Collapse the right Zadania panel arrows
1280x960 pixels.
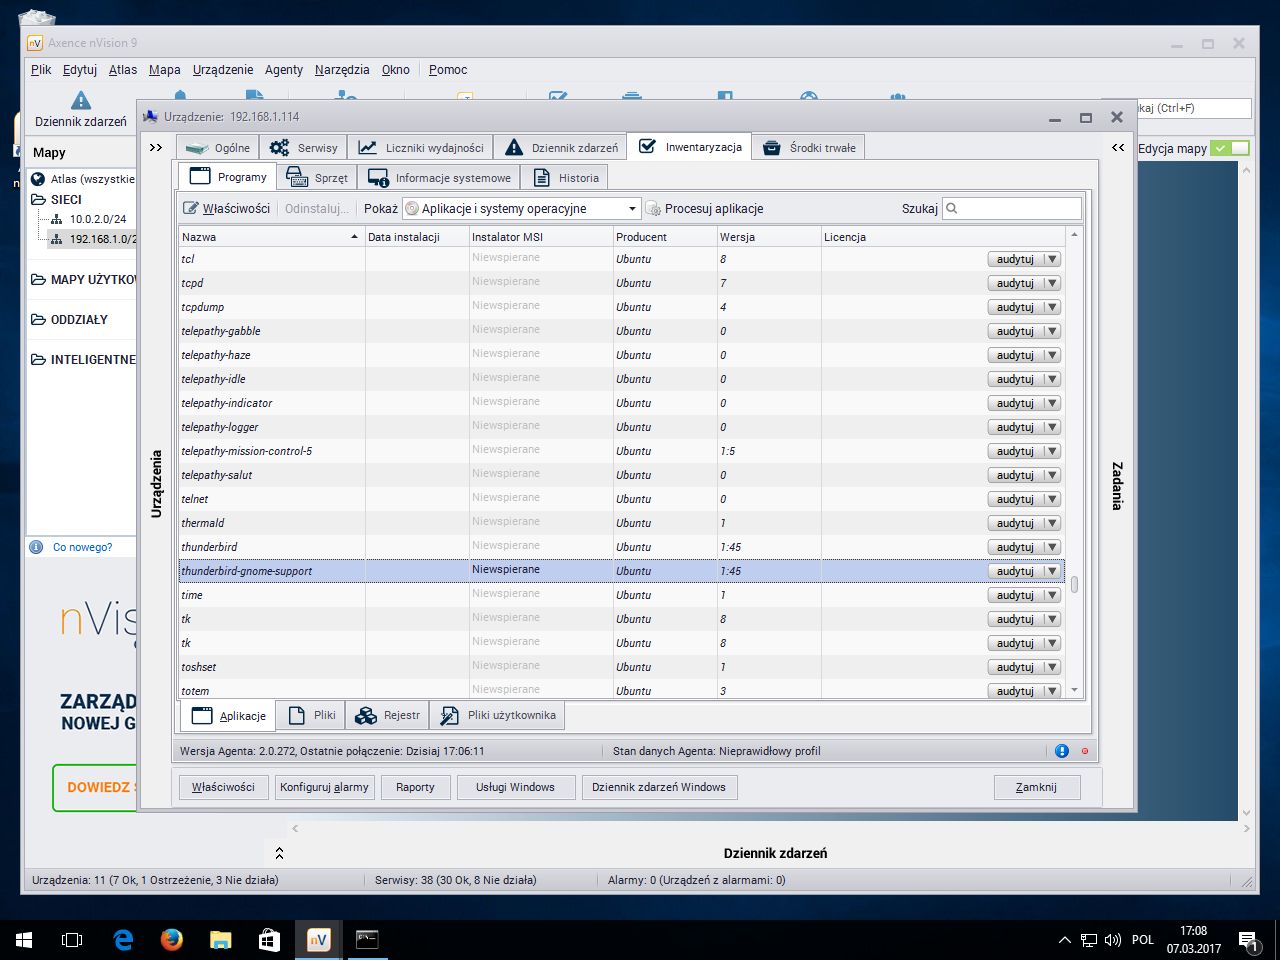[x=1118, y=147]
